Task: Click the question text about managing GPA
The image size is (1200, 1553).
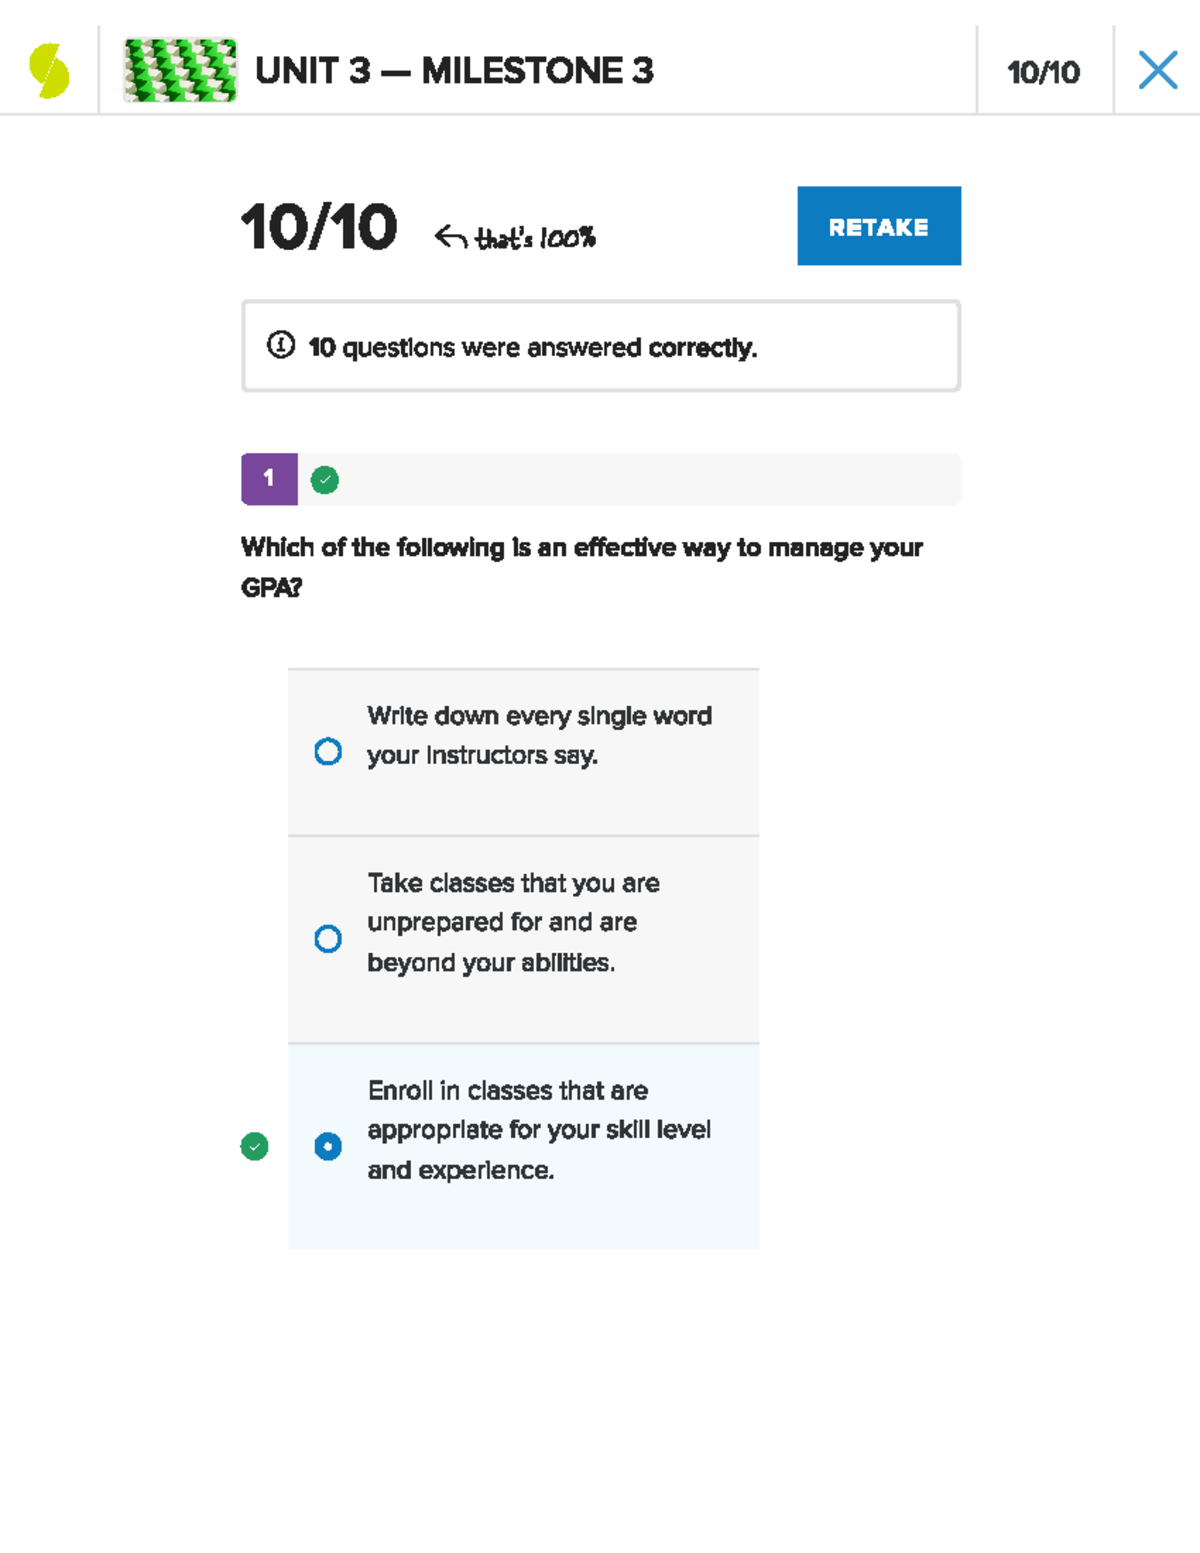Action: (x=581, y=566)
